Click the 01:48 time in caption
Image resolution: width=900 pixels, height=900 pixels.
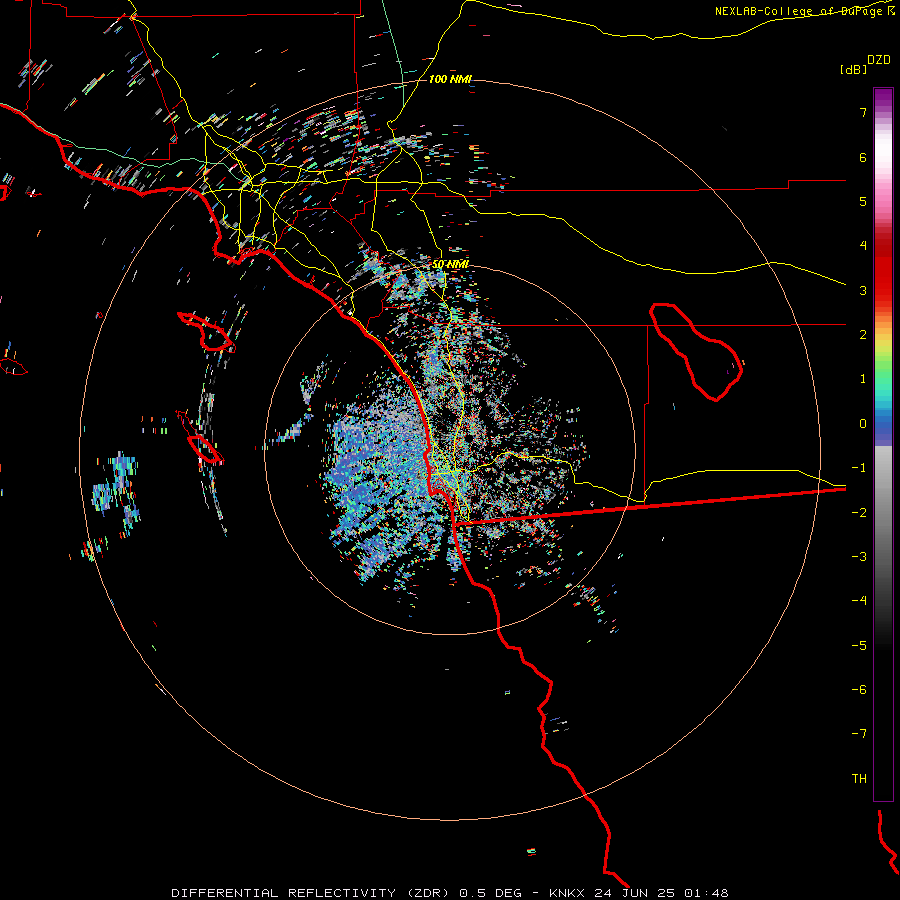[707, 893]
